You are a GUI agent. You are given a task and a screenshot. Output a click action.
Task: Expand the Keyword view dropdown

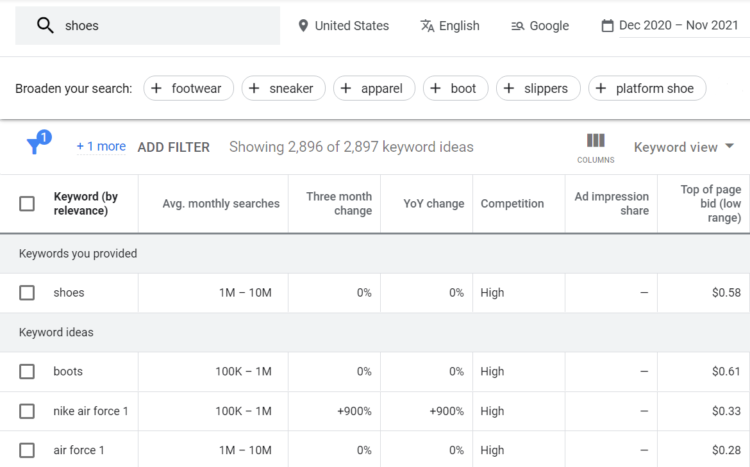pyautogui.click(x=684, y=147)
